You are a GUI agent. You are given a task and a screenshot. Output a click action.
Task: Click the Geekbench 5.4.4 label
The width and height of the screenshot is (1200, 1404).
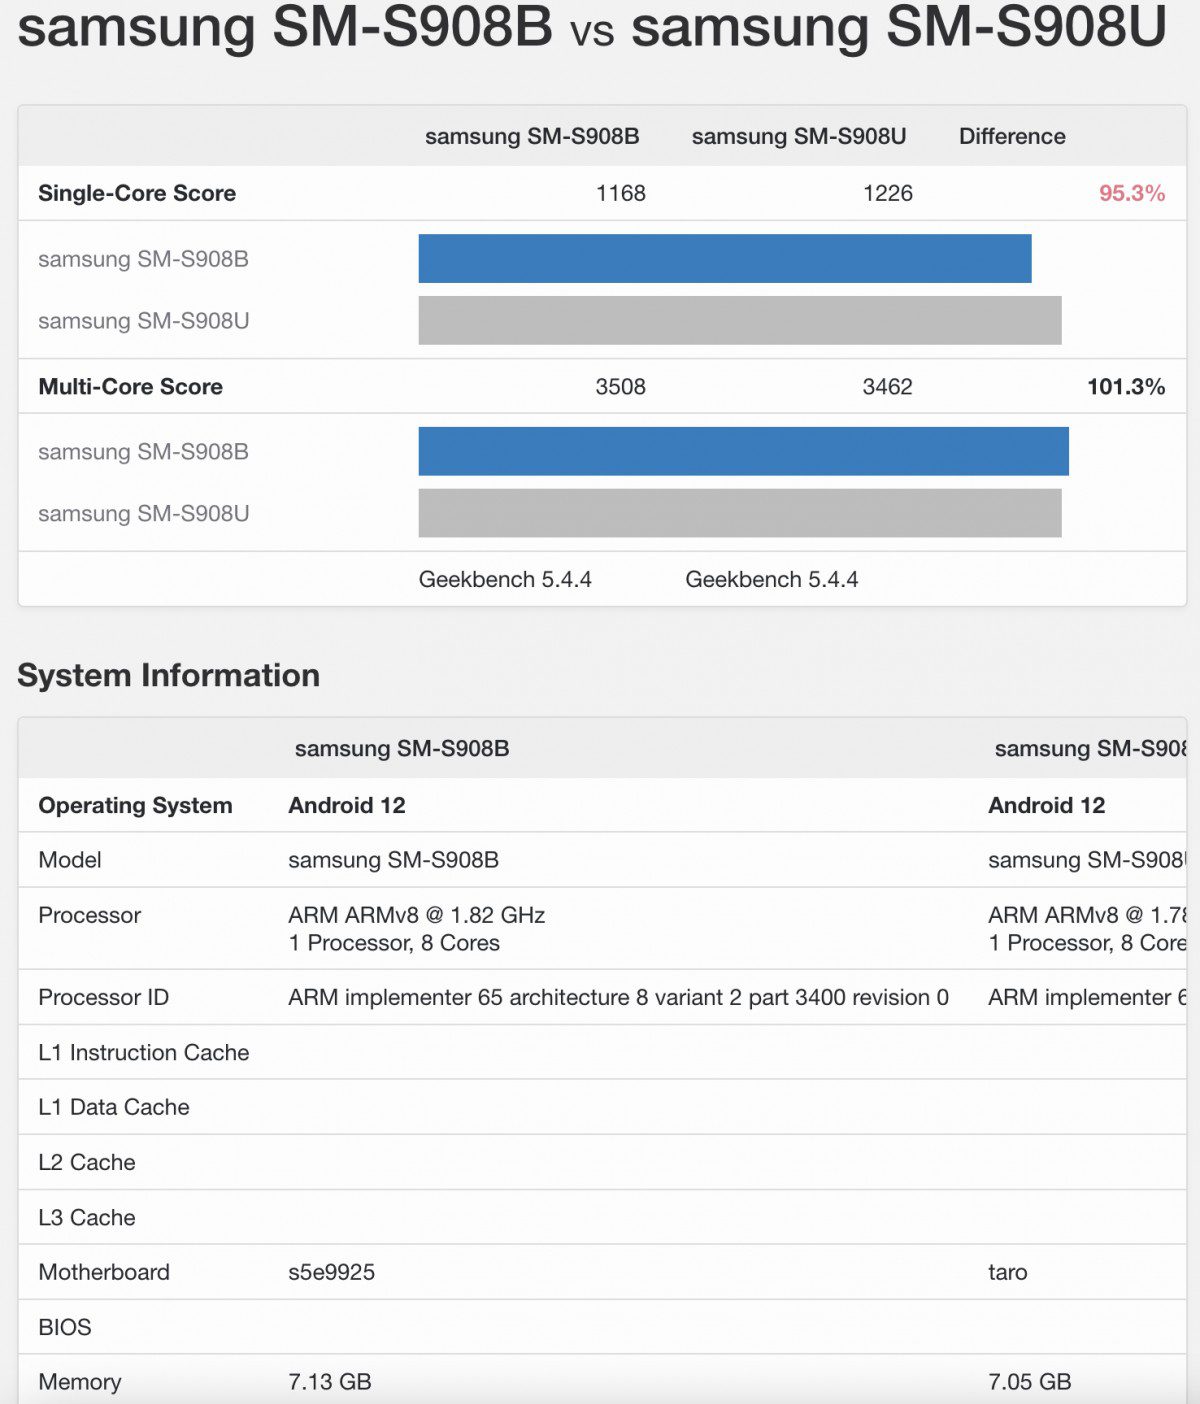(505, 579)
